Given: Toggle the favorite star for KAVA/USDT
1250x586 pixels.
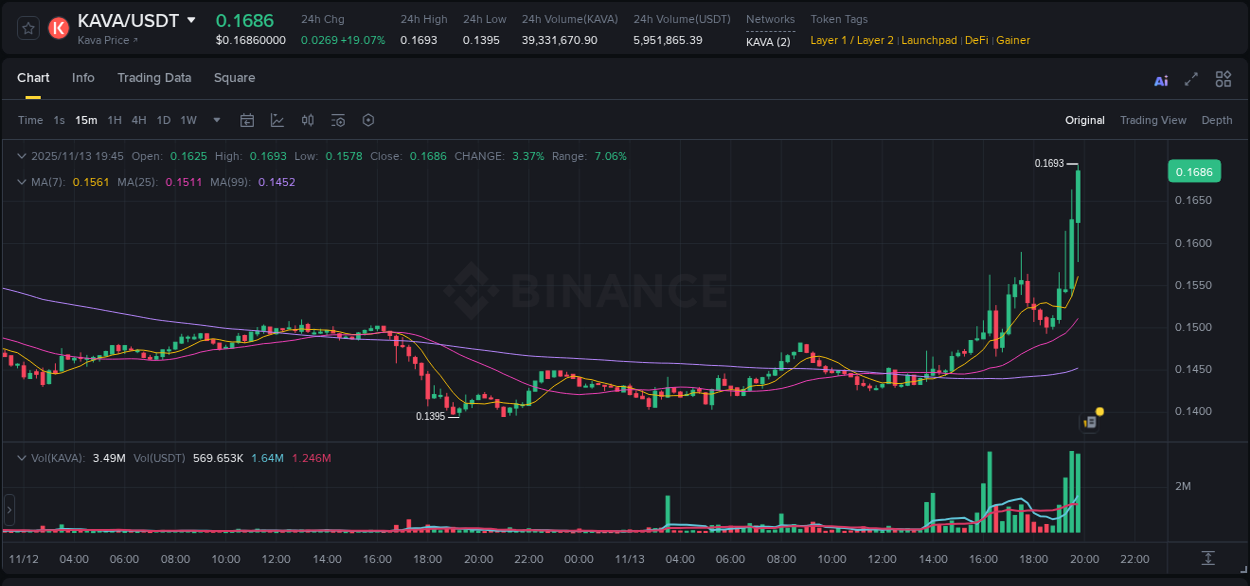Looking at the screenshot, I should coord(27,29).
